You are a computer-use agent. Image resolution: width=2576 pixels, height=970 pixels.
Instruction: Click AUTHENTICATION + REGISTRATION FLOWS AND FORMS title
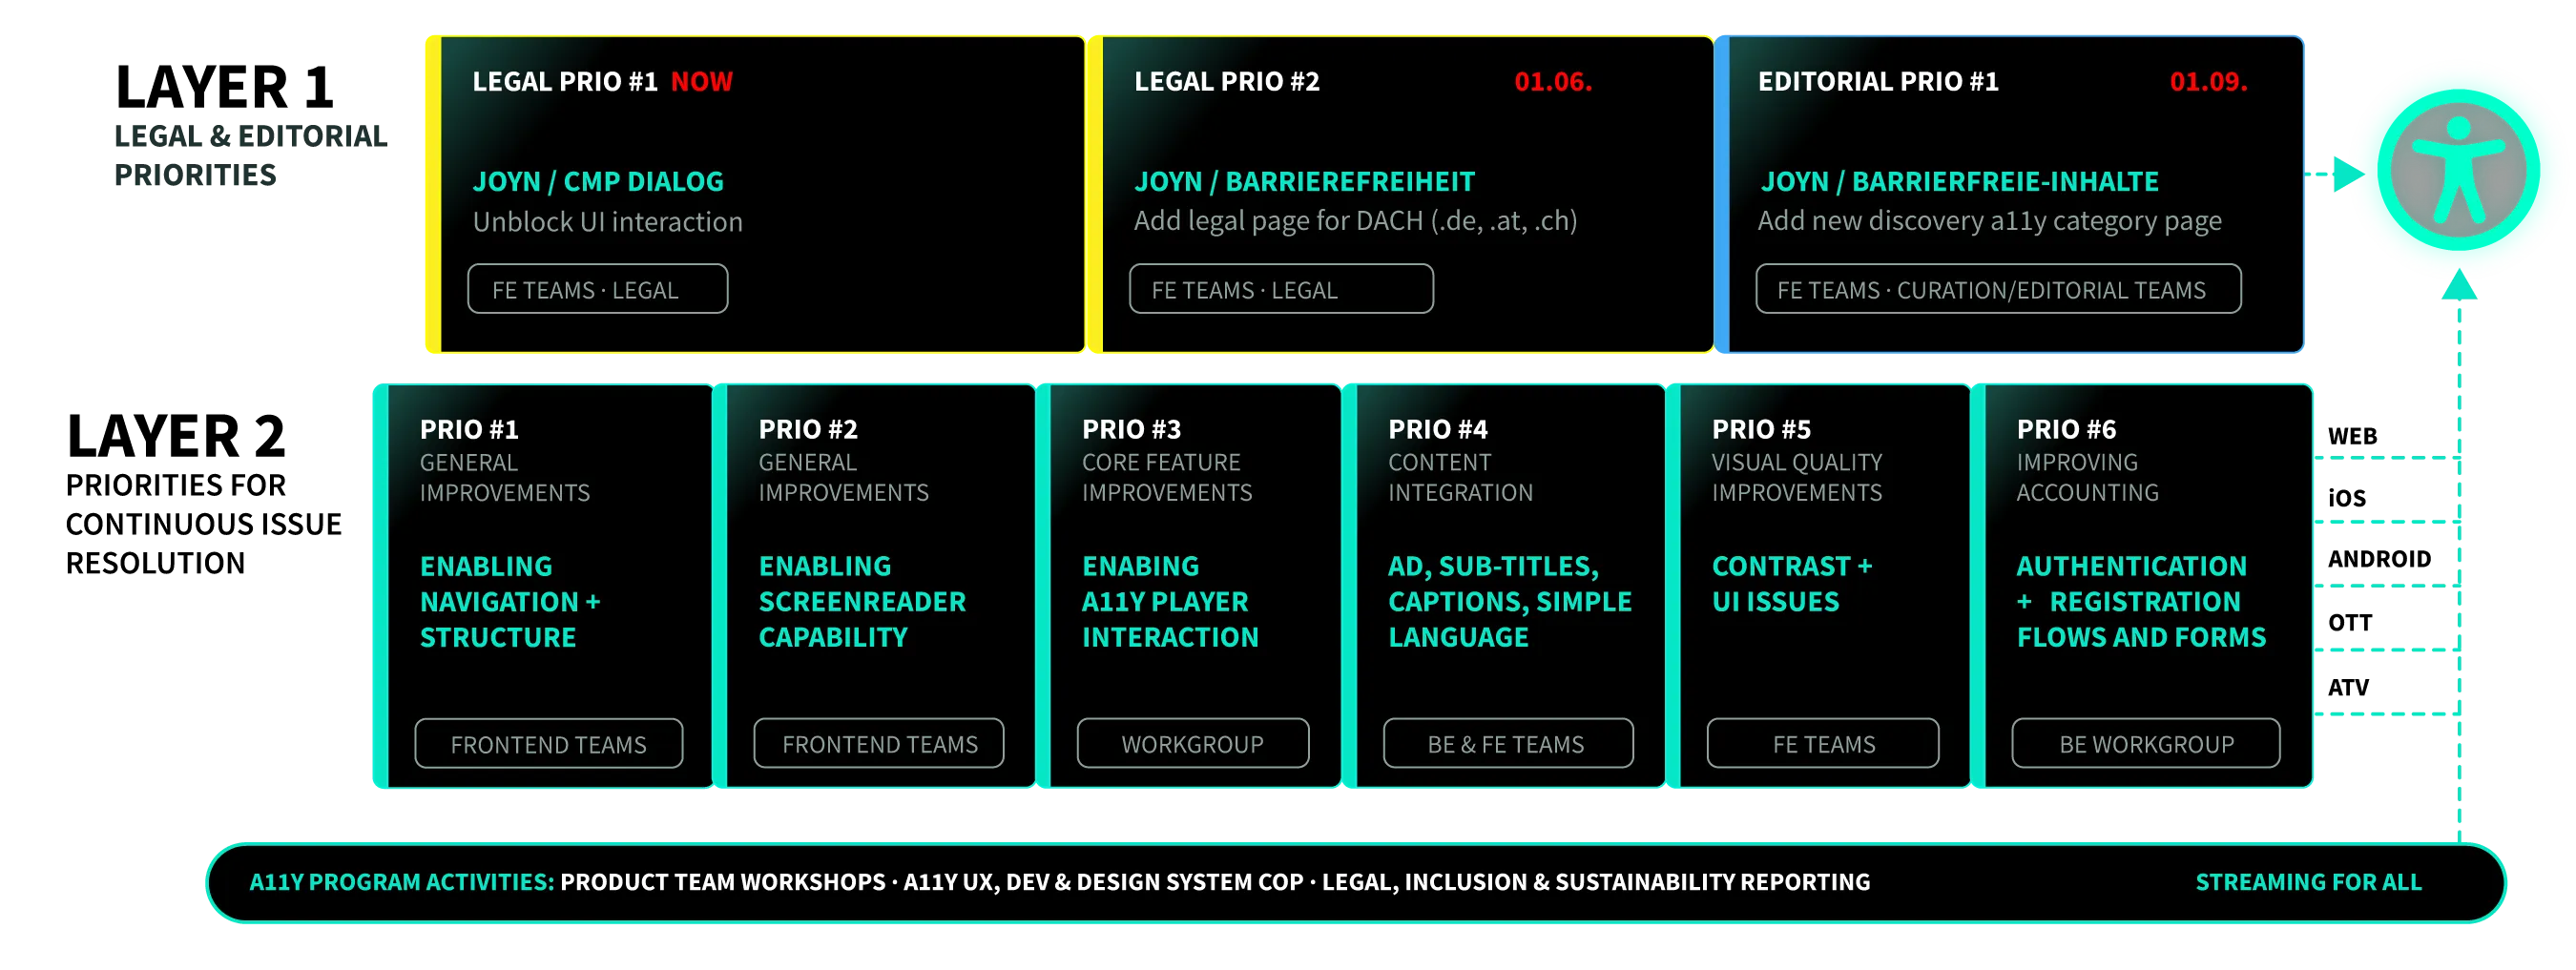2140,601
